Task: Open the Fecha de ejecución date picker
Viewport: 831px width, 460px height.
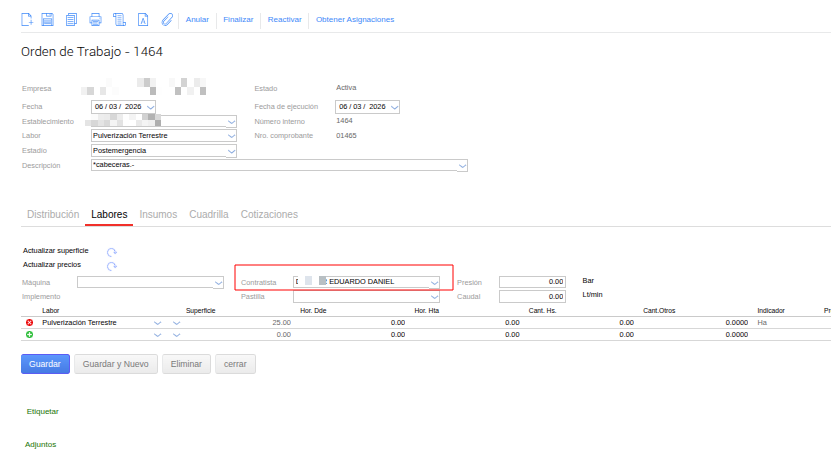Action: [394, 107]
